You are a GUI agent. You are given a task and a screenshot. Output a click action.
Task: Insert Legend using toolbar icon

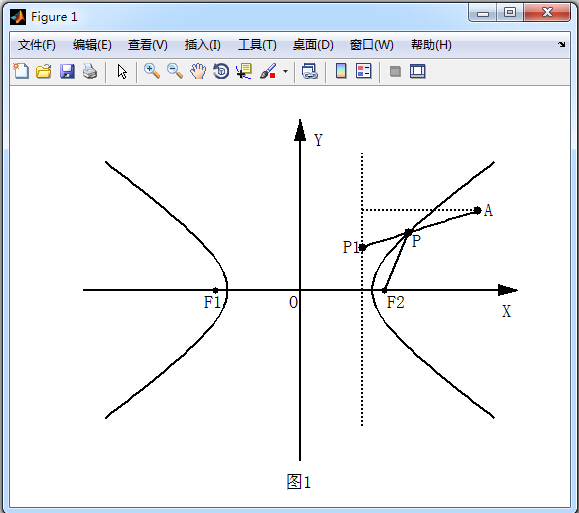tap(364, 71)
